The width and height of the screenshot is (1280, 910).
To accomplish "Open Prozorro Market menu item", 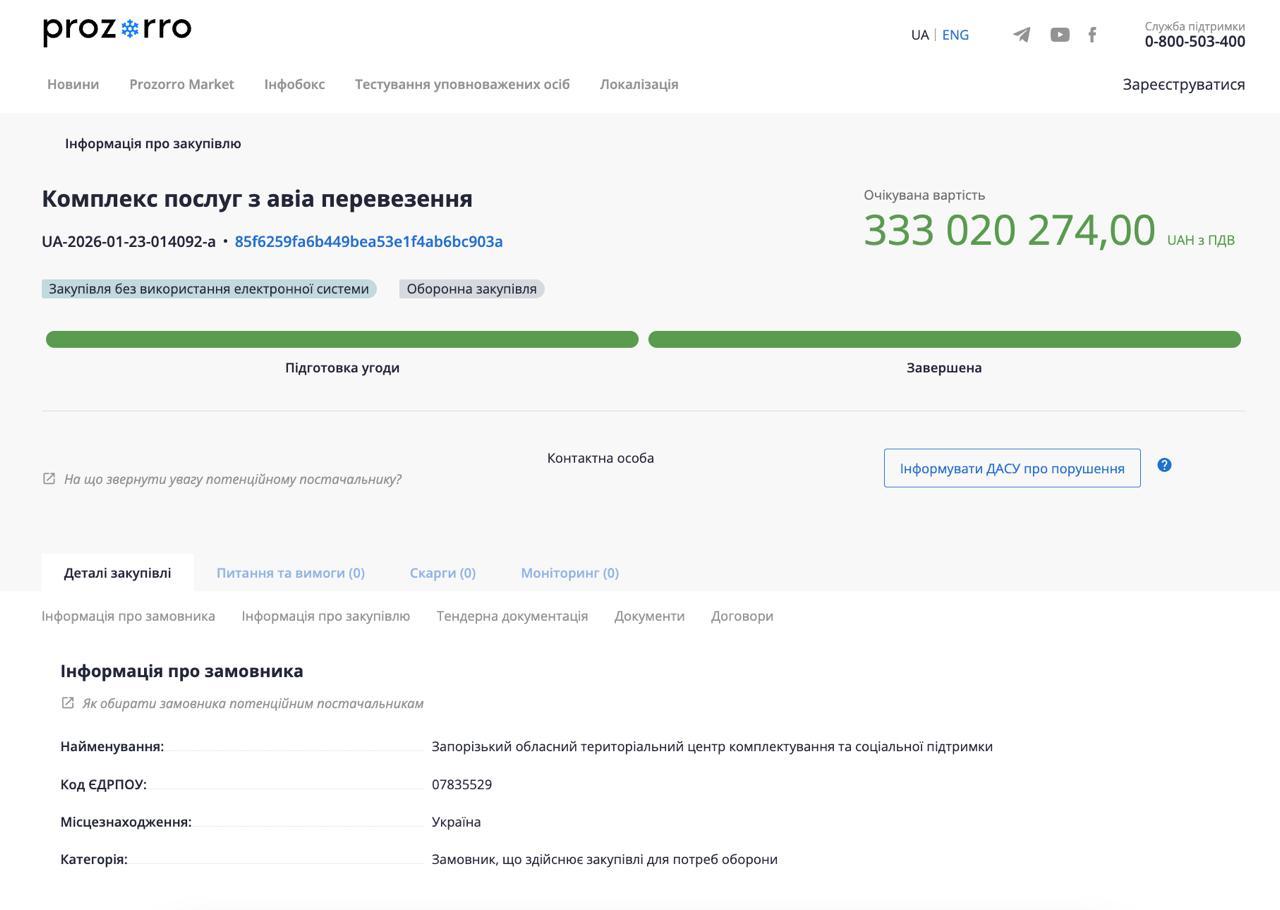I will [x=181, y=84].
